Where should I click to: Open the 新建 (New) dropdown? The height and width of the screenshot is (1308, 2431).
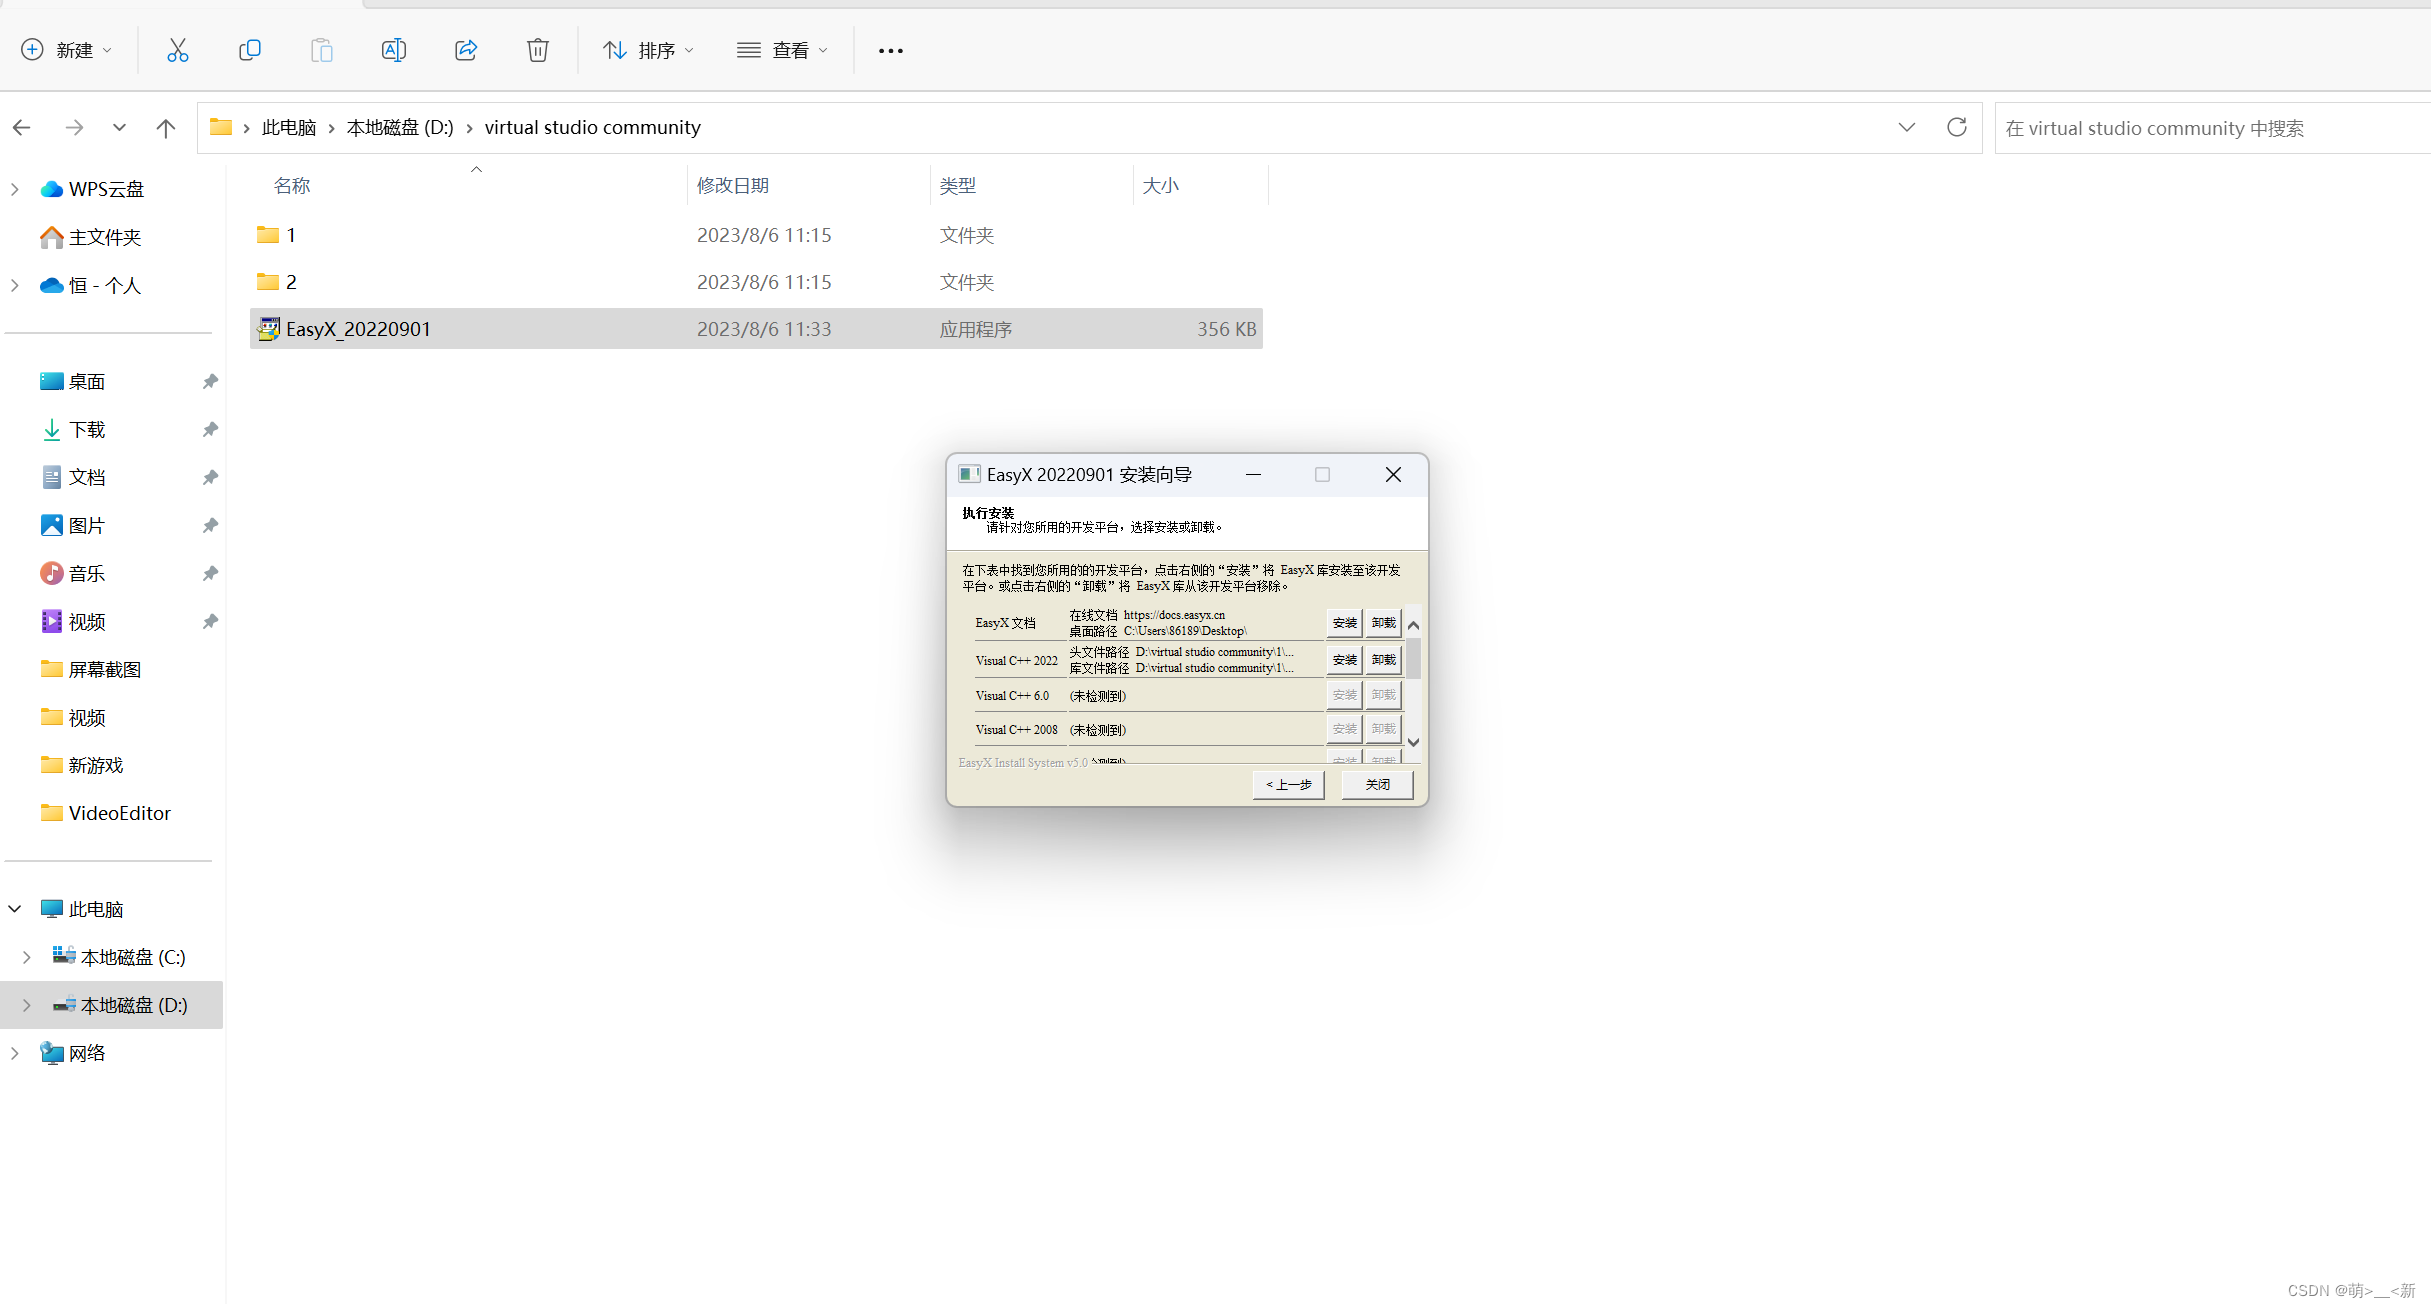tap(67, 50)
